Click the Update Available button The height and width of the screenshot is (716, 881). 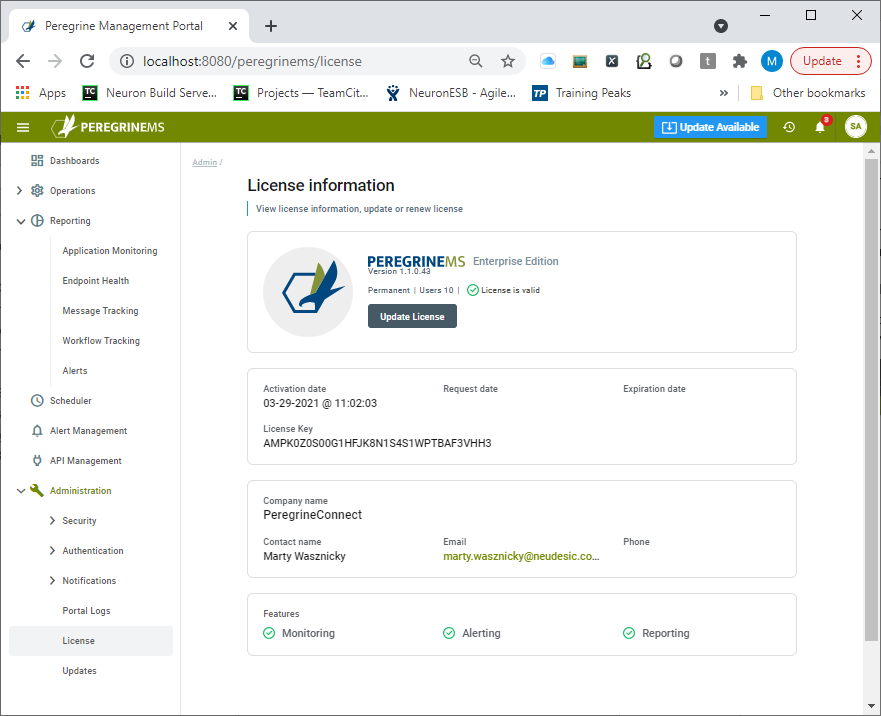click(x=710, y=127)
